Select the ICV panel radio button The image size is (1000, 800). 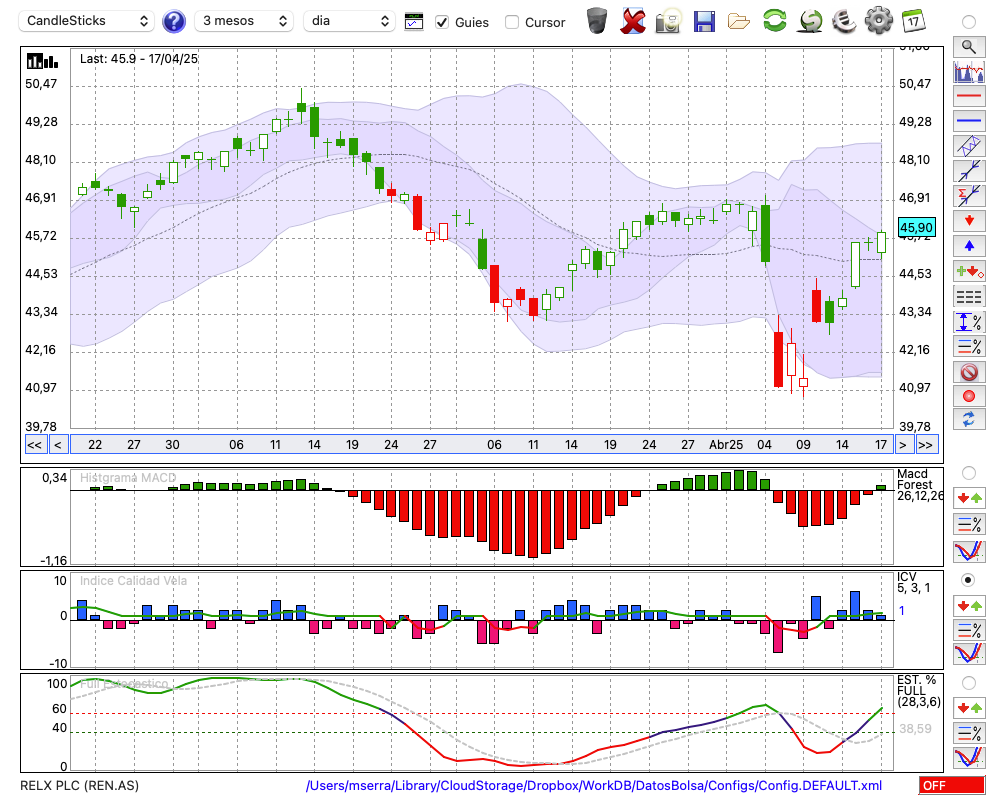(969, 580)
